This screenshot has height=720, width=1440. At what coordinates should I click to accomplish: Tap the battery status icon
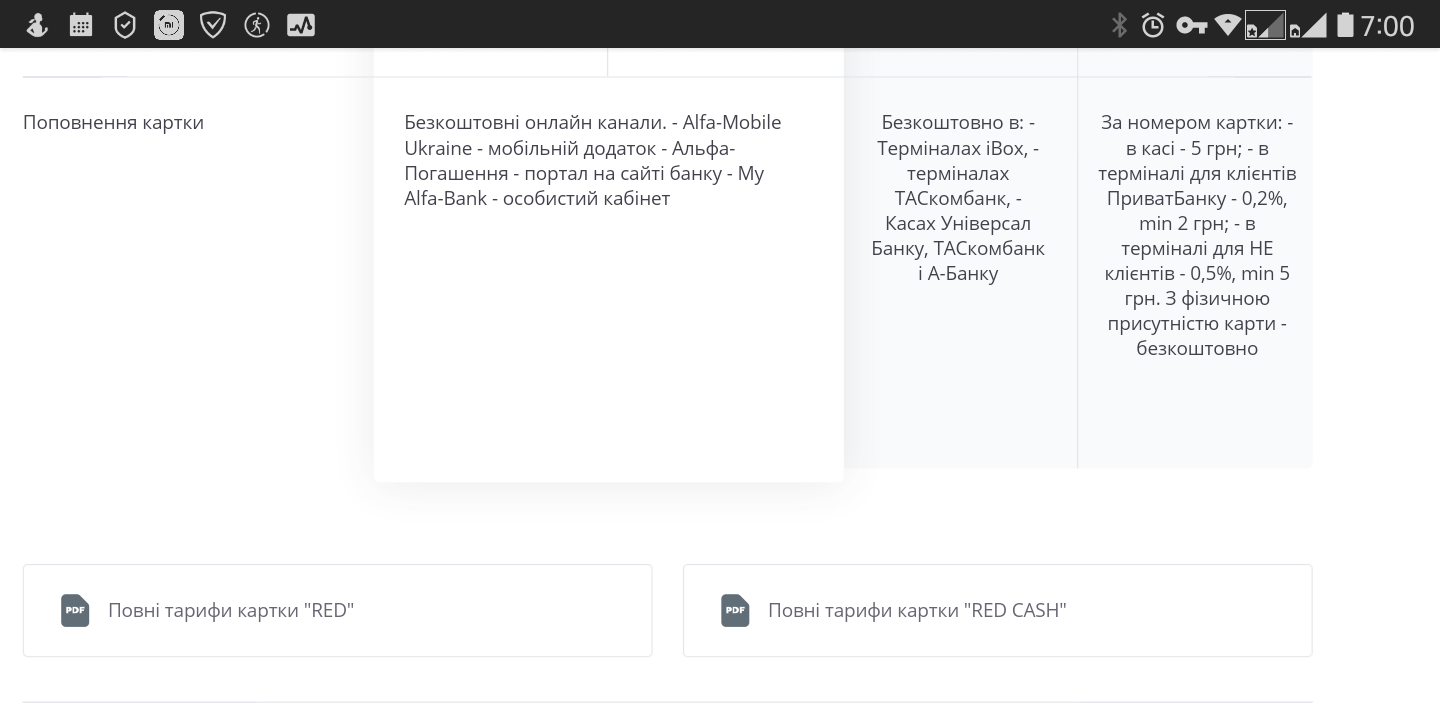[1345, 25]
